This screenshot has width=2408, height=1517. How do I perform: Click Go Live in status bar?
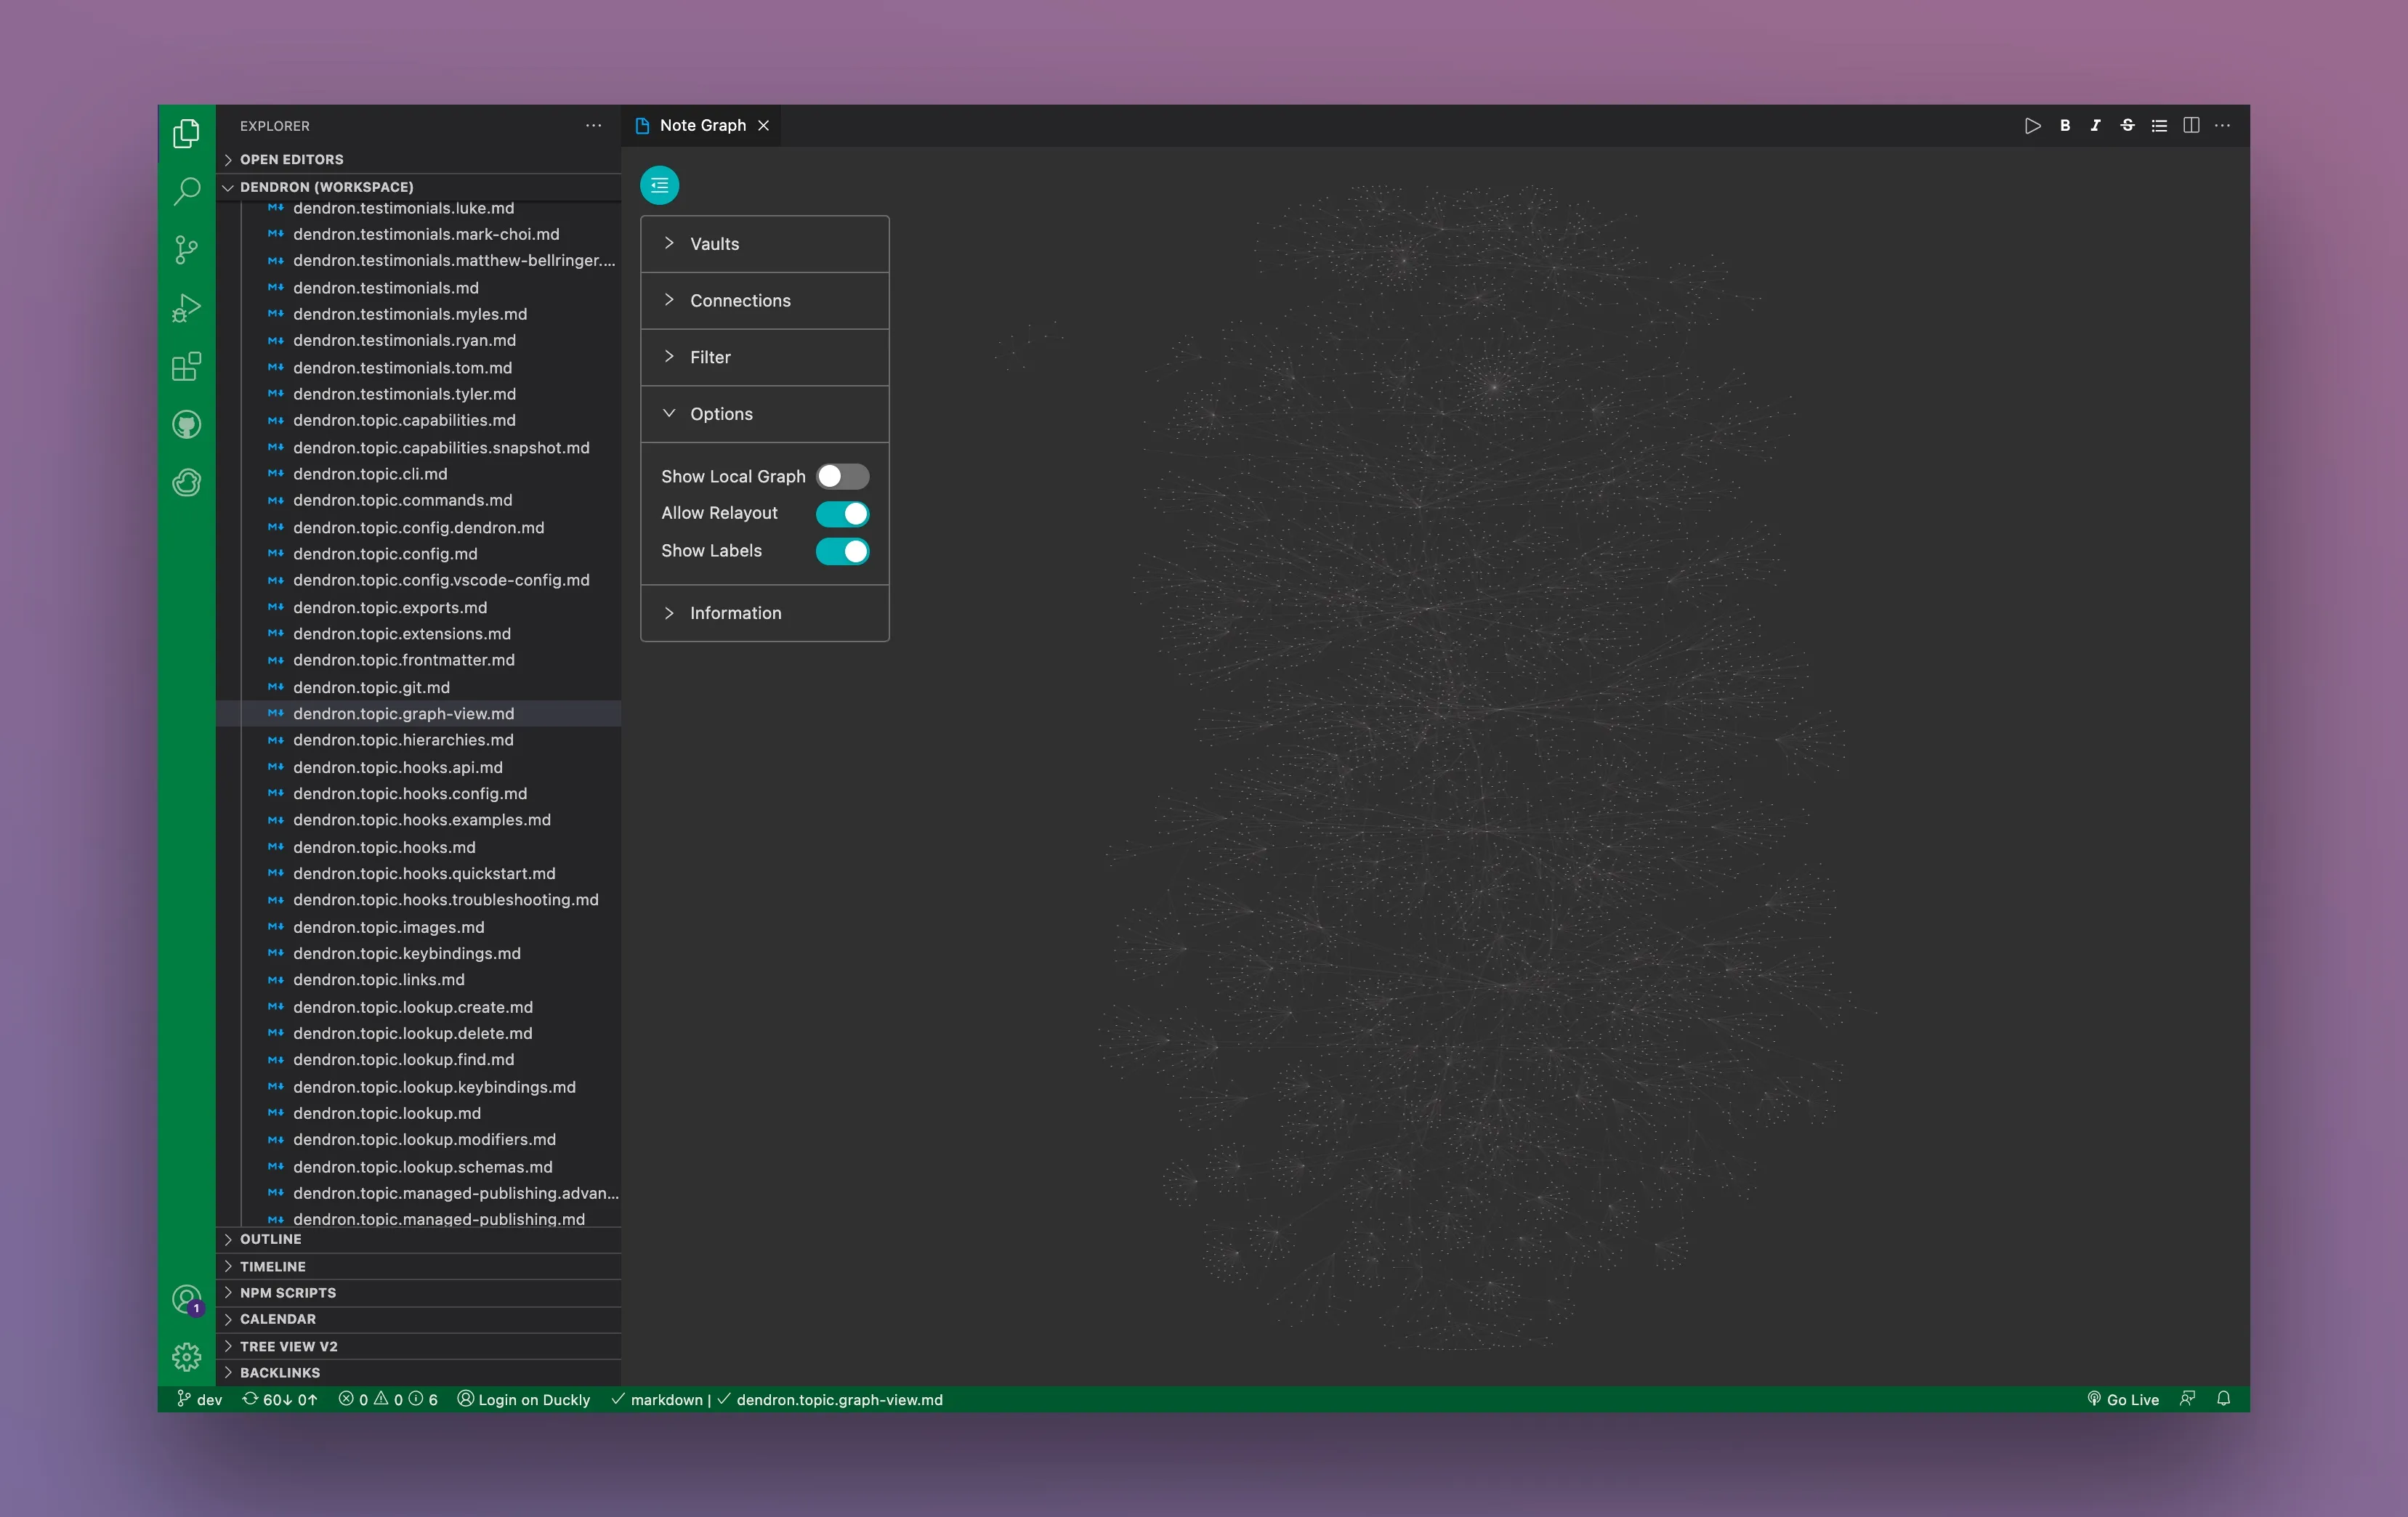pos(2122,1399)
